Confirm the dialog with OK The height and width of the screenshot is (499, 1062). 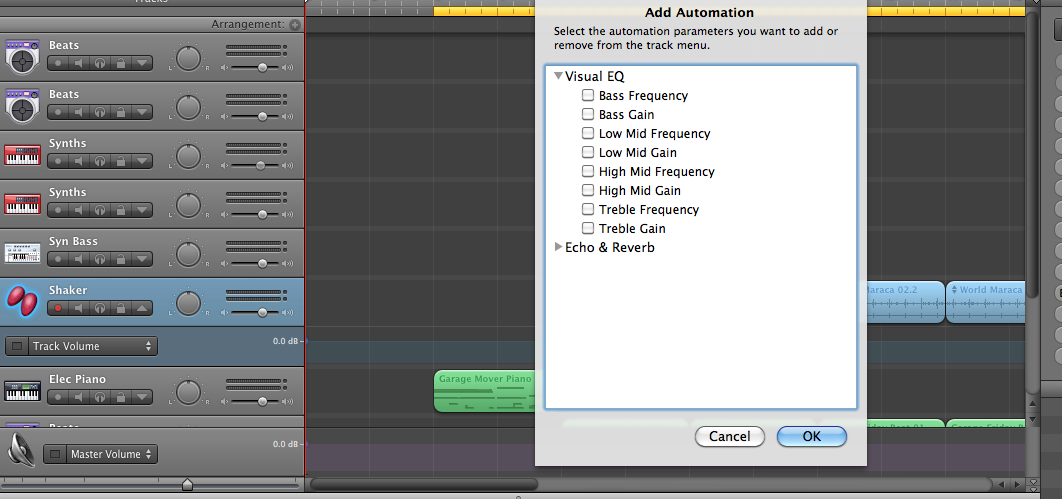tap(811, 437)
